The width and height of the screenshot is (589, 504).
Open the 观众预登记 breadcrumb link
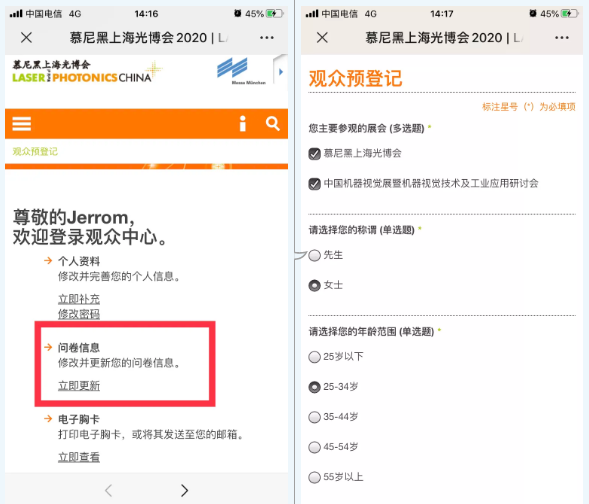(35, 151)
